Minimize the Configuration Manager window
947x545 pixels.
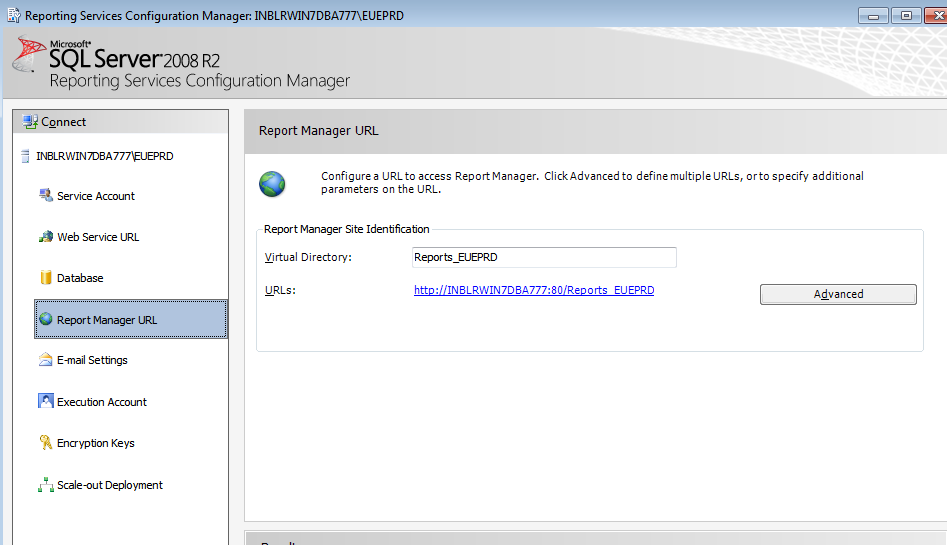tap(873, 16)
